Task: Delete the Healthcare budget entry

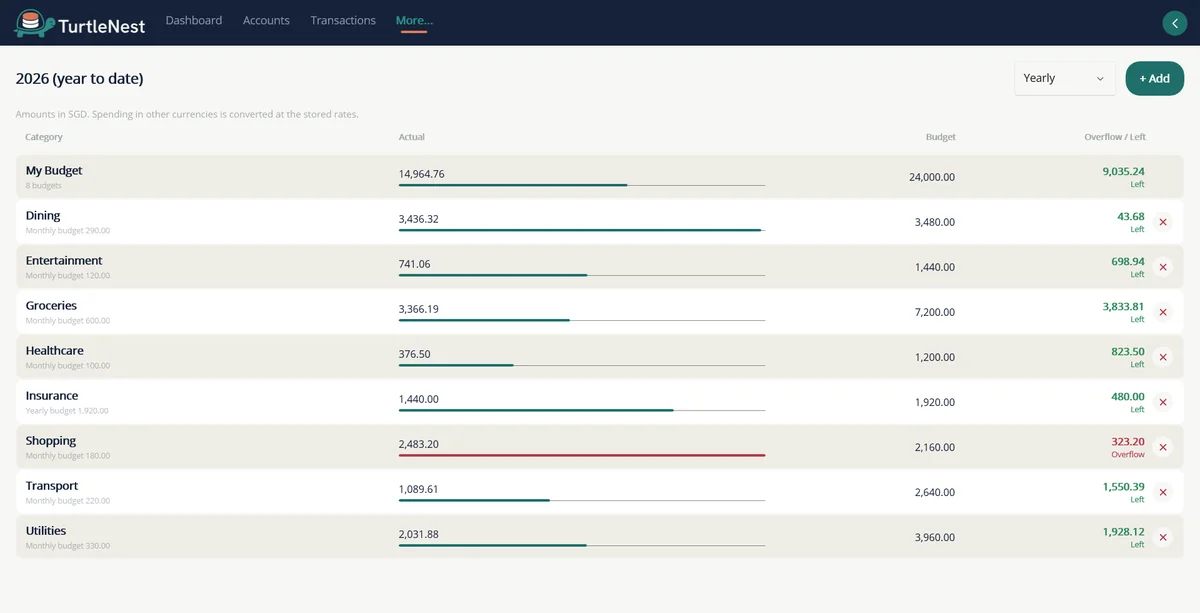Action: (1162, 357)
